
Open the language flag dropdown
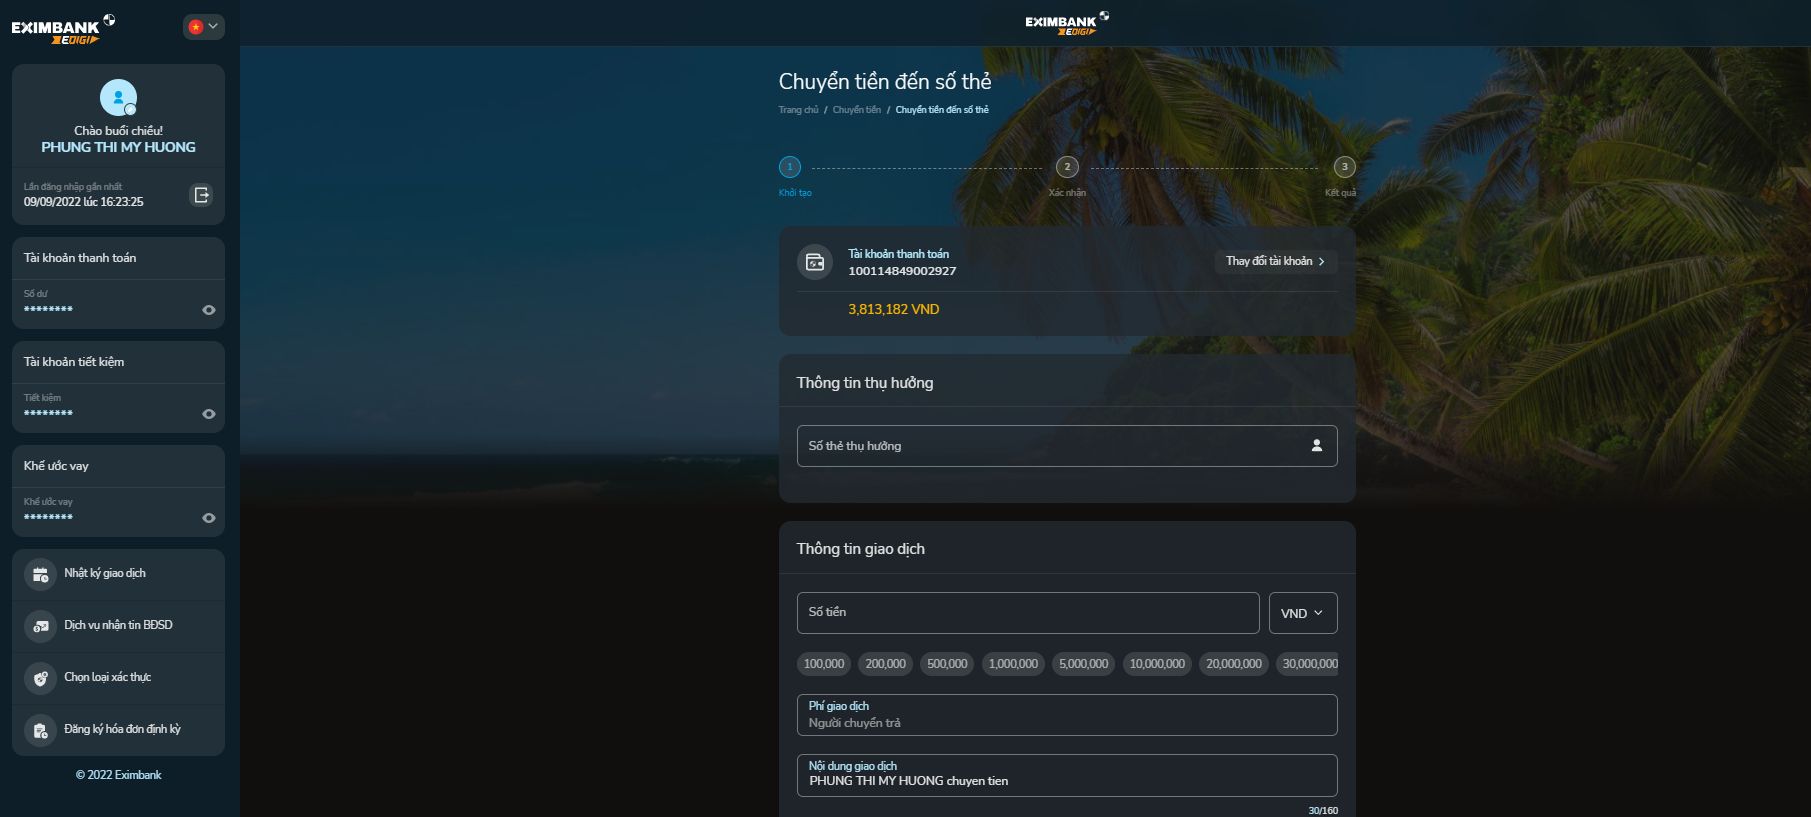coord(203,27)
